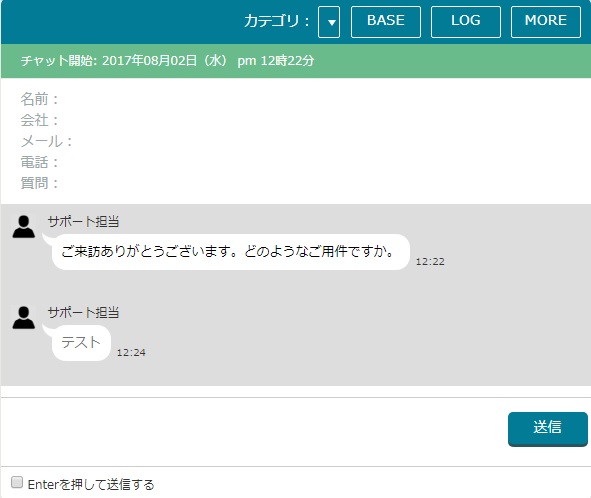This screenshot has width=591, height=498.
Task: Select the テスト message bubble
Action: [81, 343]
